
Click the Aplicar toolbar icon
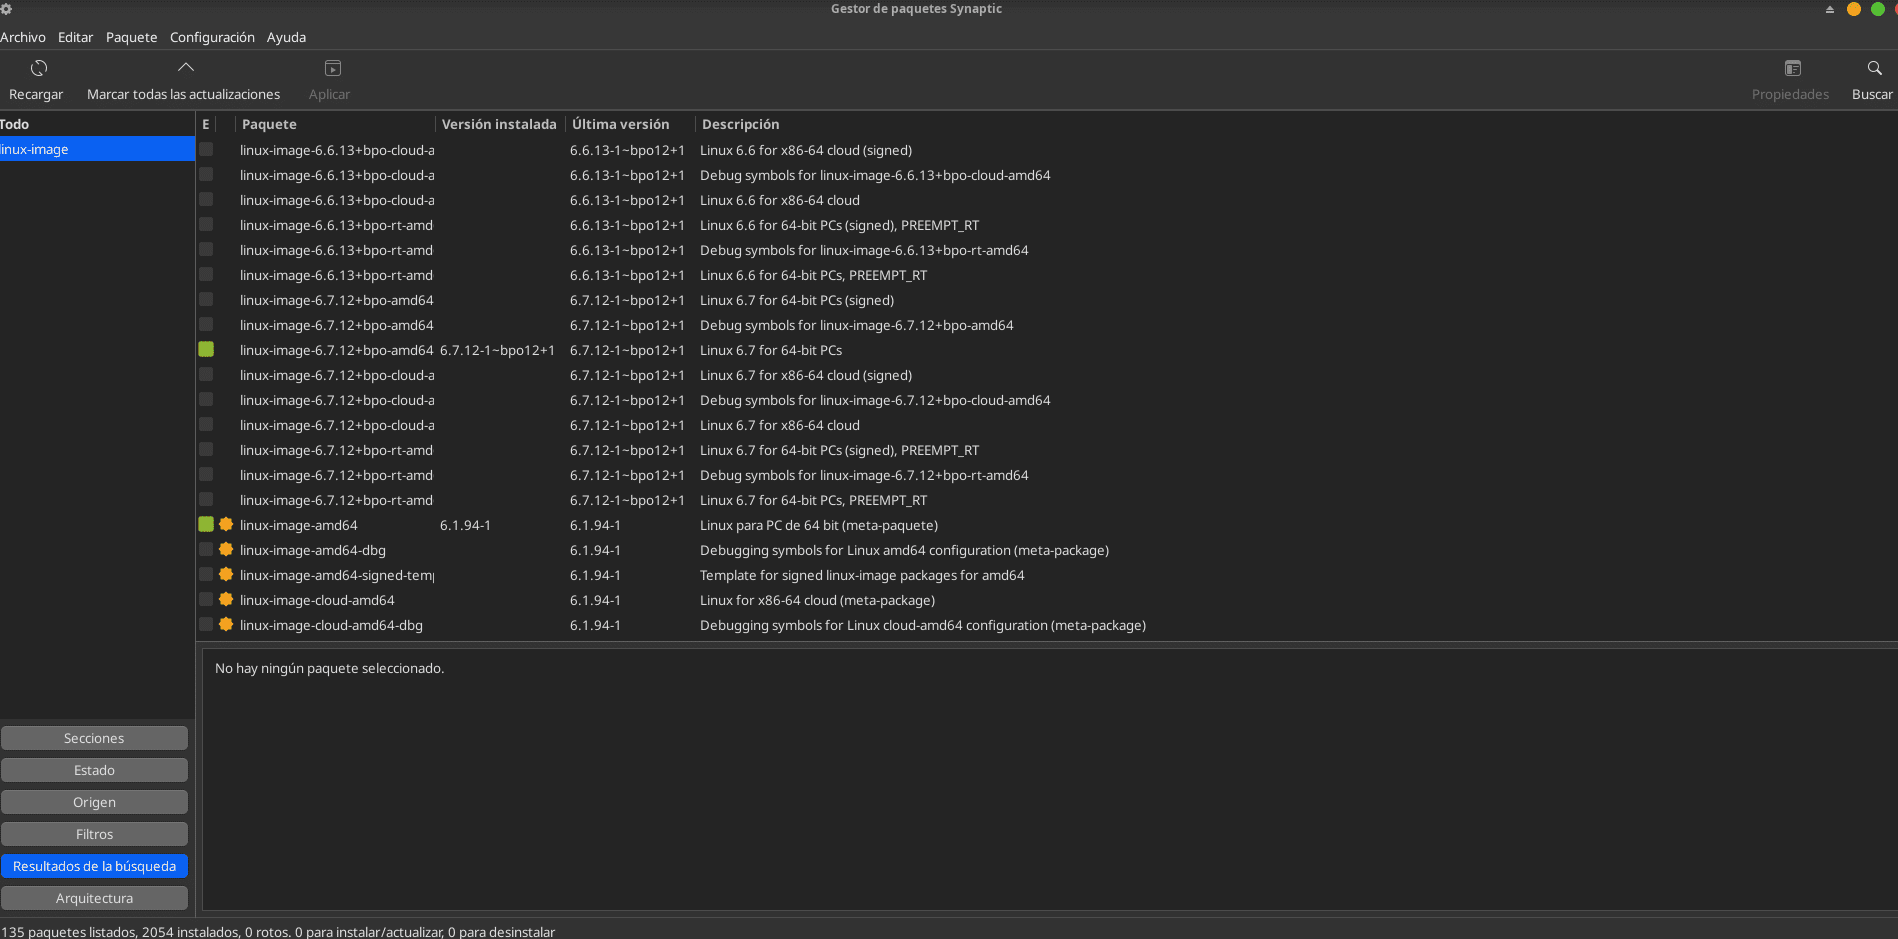click(333, 68)
